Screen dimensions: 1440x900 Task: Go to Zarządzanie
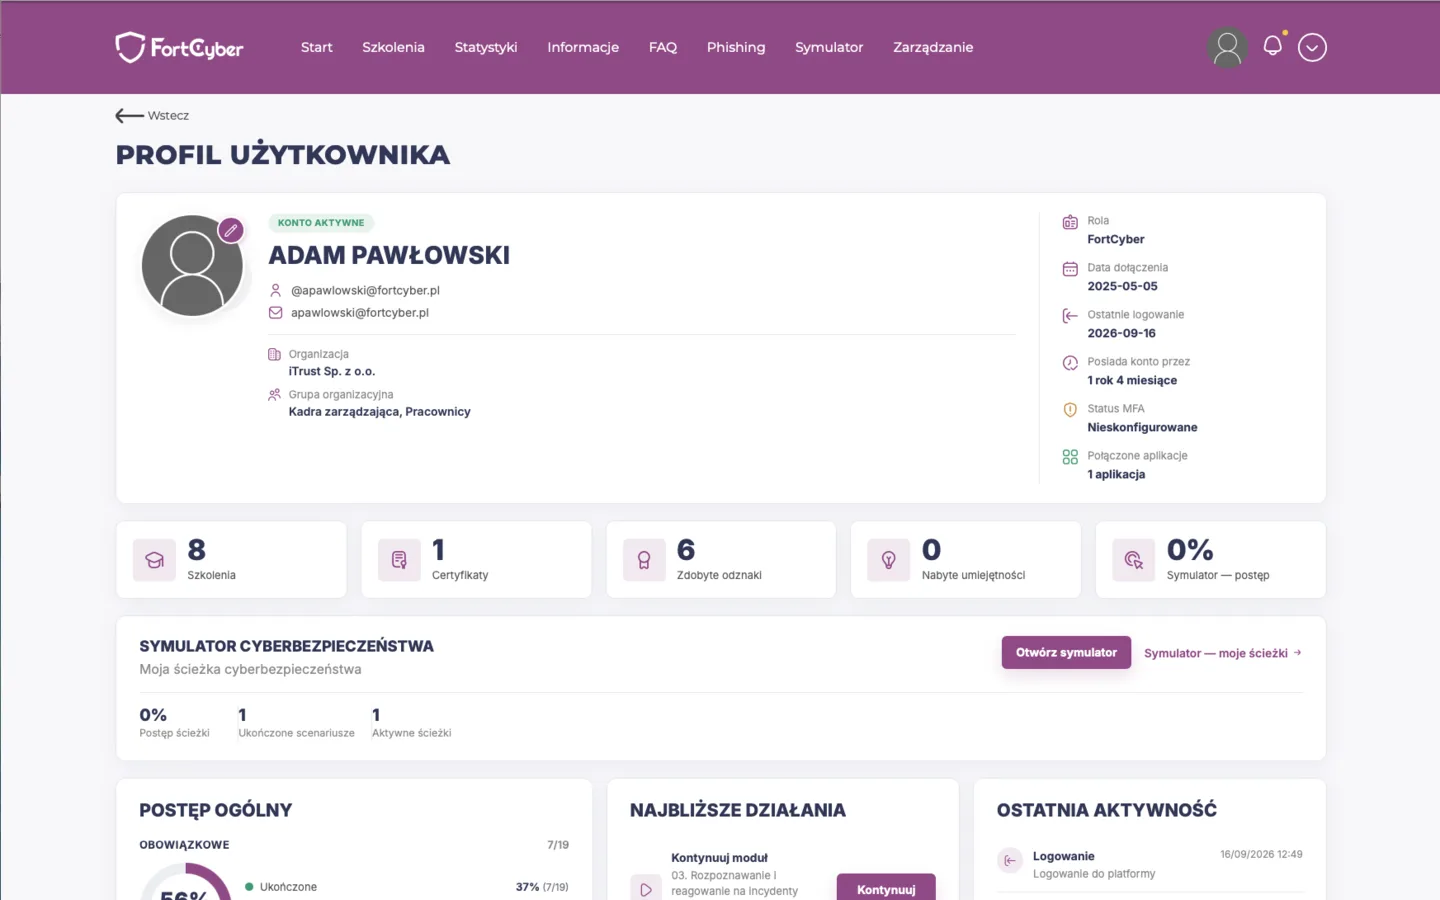933,47
